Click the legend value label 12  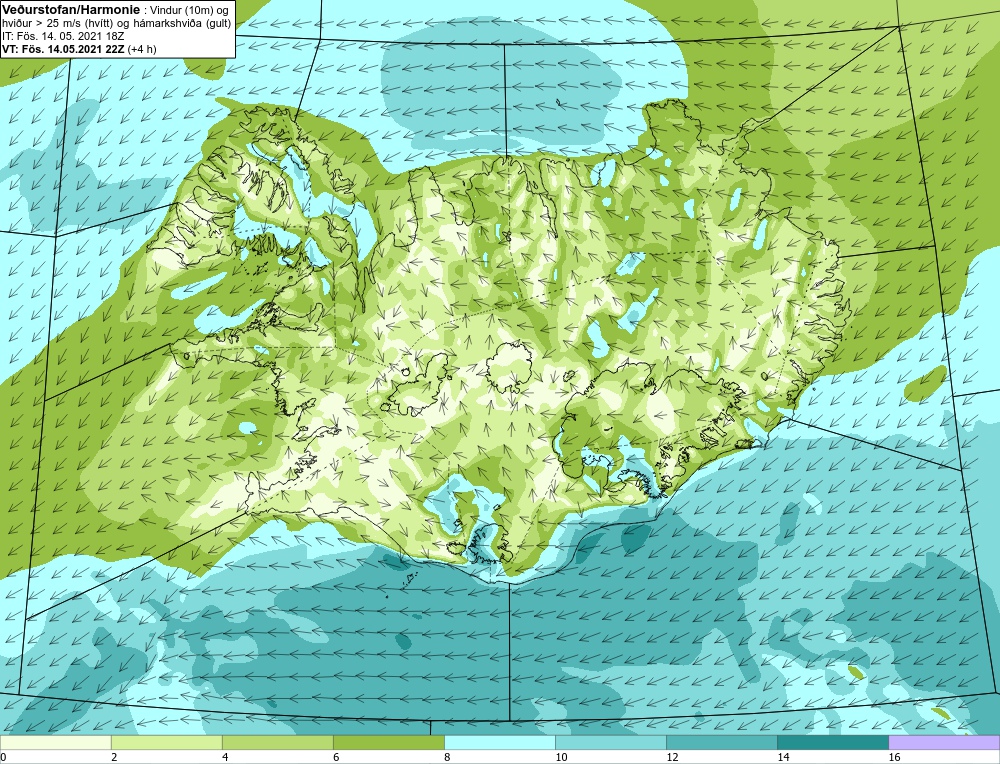pyautogui.click(x=673, y=757)
